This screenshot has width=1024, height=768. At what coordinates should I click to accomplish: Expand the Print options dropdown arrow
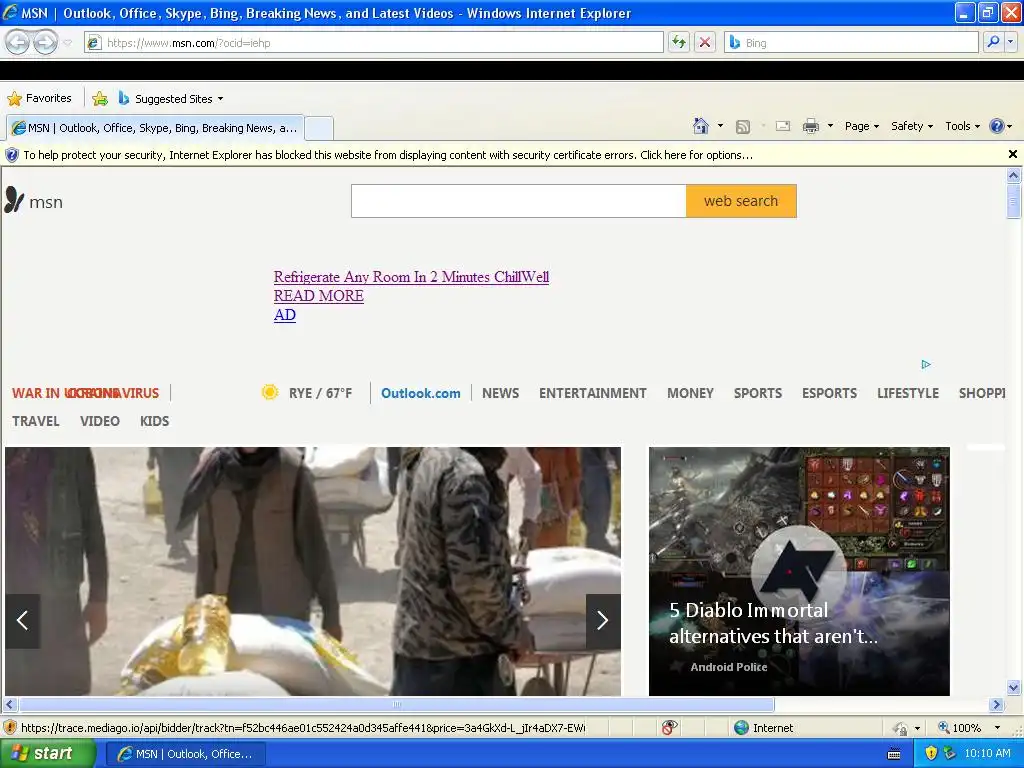point(830,126)
